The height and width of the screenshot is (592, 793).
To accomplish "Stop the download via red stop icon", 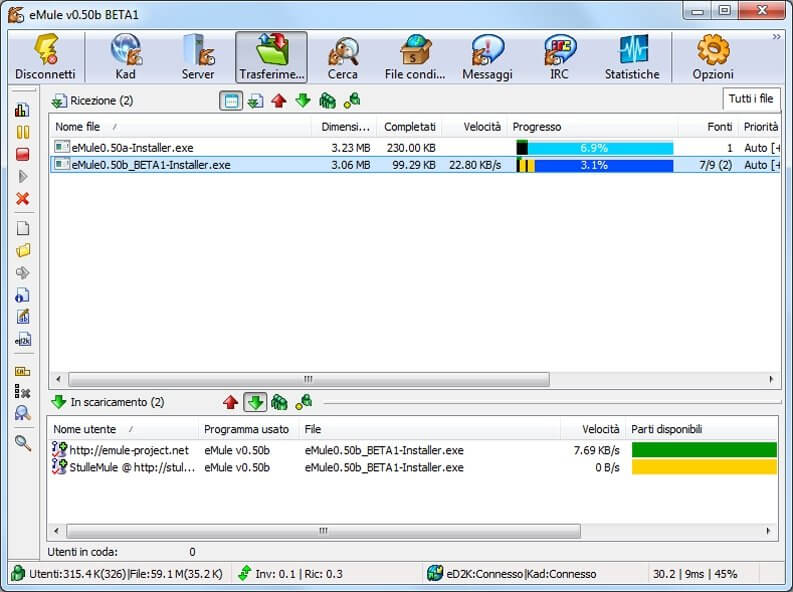I will pos(22,154).
